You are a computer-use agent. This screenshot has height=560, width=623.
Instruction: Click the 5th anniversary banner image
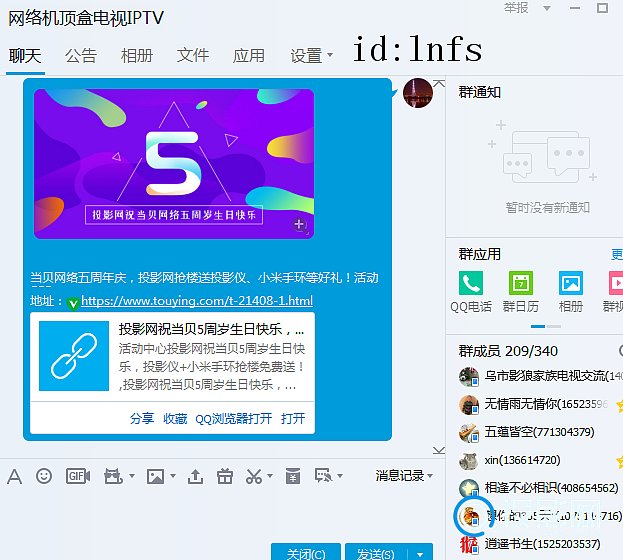pos(174,164)
